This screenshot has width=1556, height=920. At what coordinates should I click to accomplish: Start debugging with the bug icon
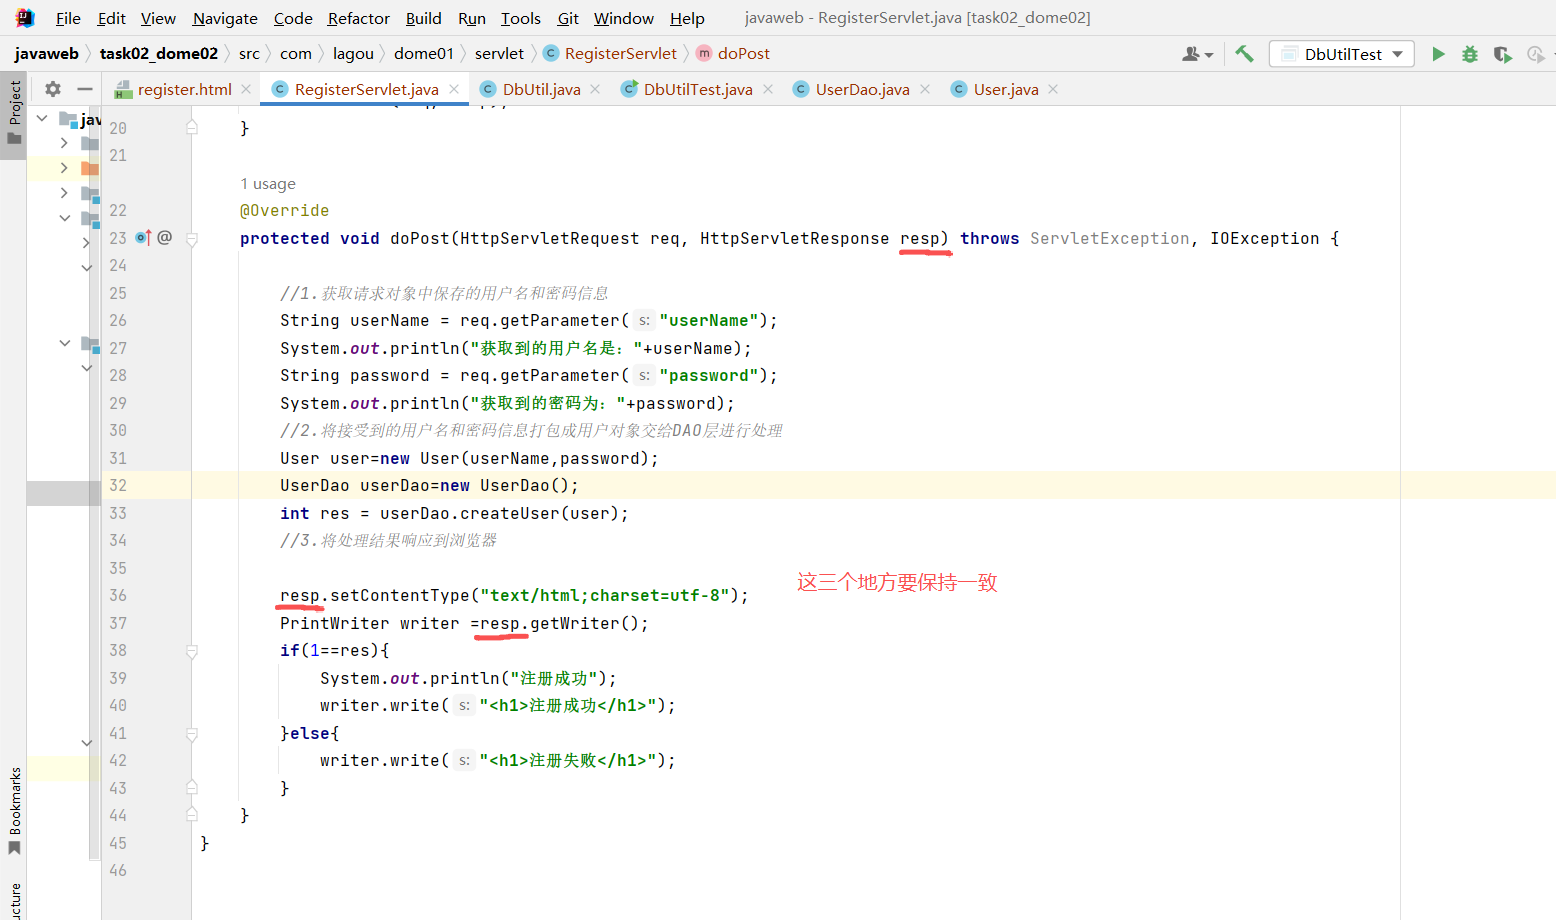(1469, 53)
